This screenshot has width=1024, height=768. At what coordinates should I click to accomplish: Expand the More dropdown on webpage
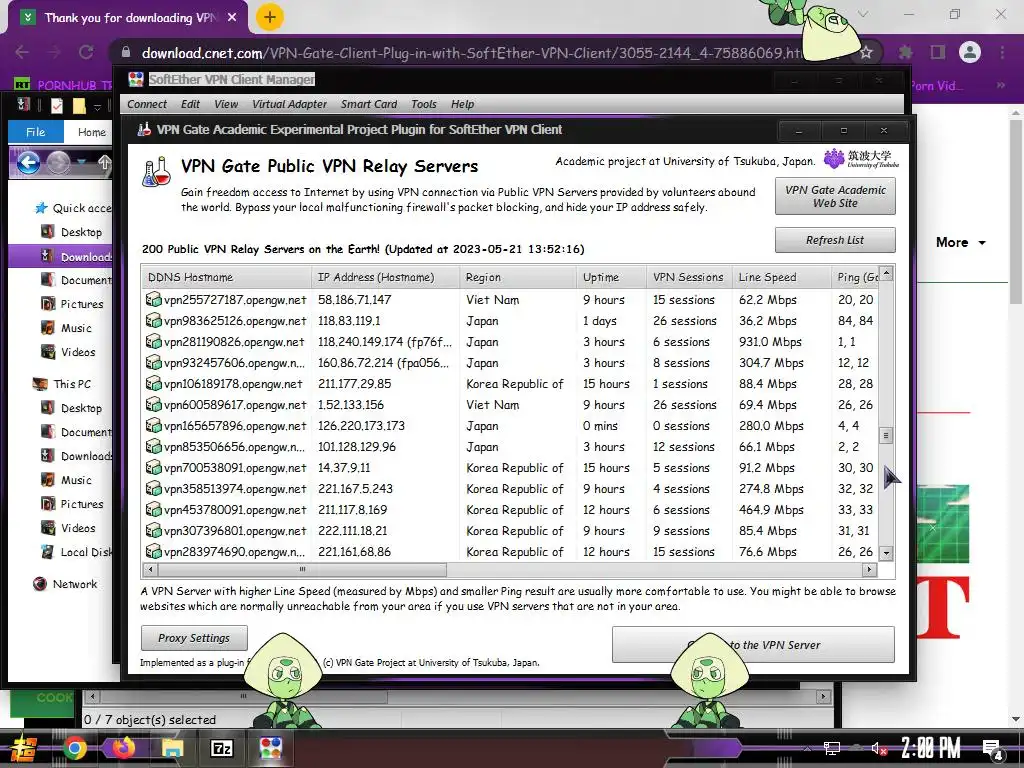pos(961,242)
